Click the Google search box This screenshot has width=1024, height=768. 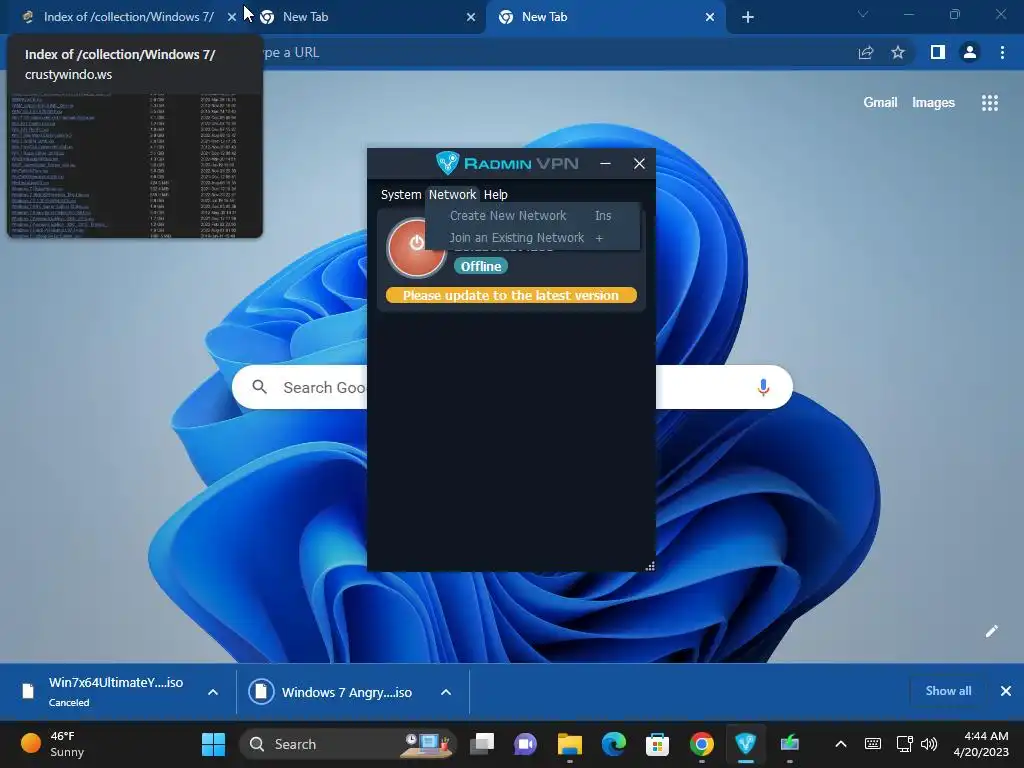[x=512, y=387]
